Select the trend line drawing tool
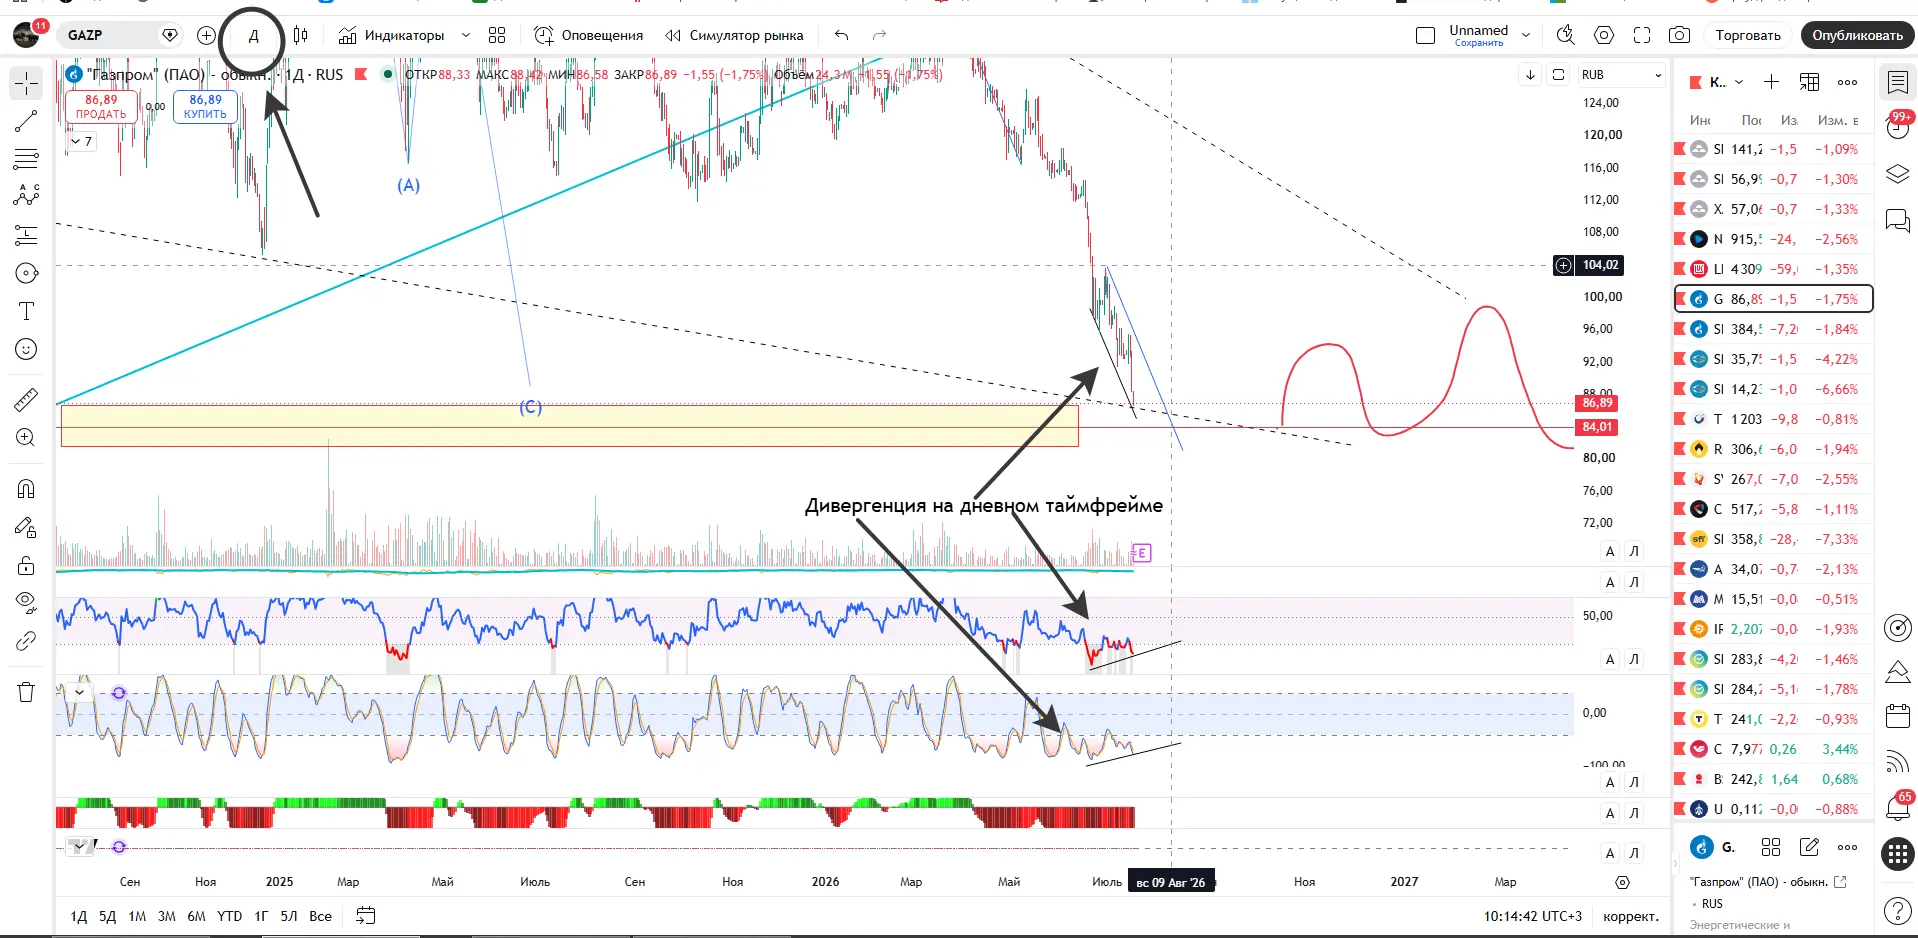 (x=26, y=121)
